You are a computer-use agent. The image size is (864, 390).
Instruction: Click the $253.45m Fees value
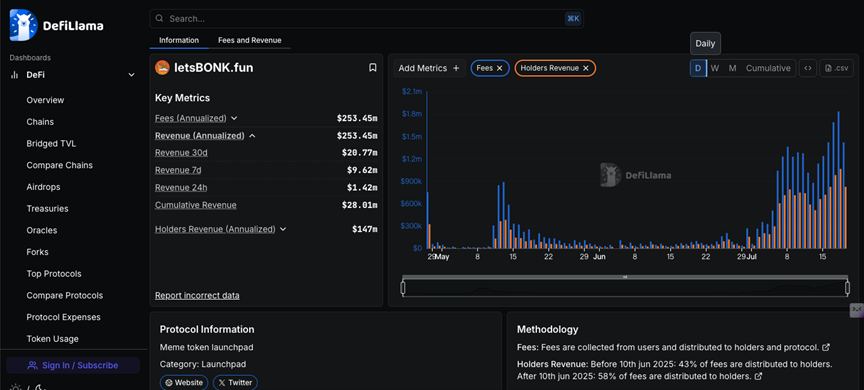click(357, 118)
